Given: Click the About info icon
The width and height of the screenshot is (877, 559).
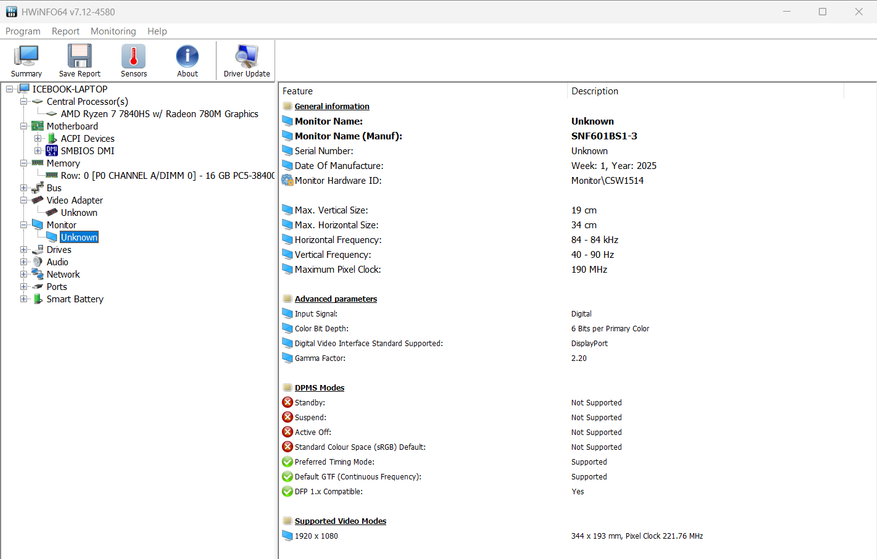Looking at the screenshot, I should 187,60.
